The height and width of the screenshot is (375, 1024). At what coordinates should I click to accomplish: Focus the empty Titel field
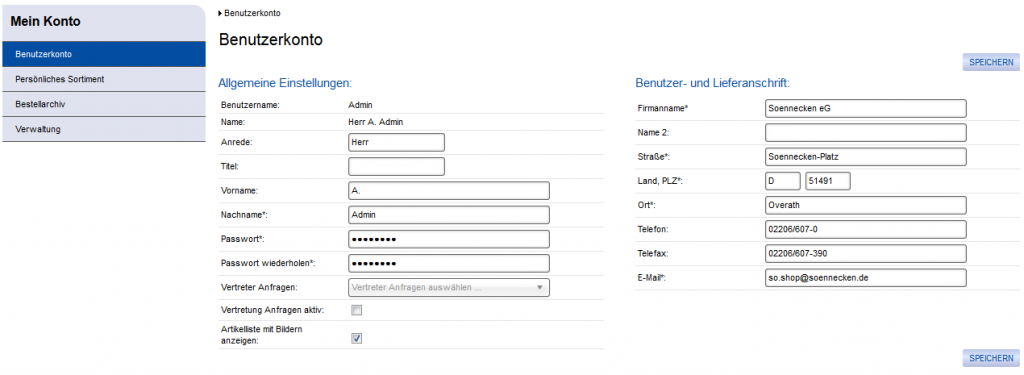396,167
